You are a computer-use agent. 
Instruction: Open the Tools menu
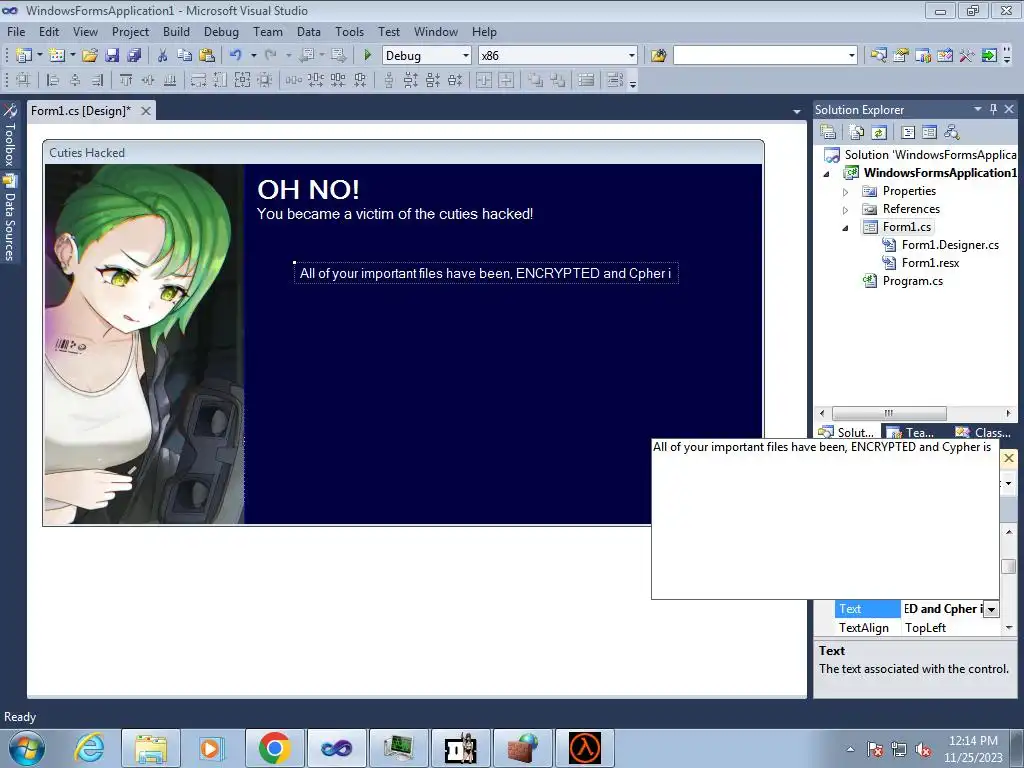(349, 31)
